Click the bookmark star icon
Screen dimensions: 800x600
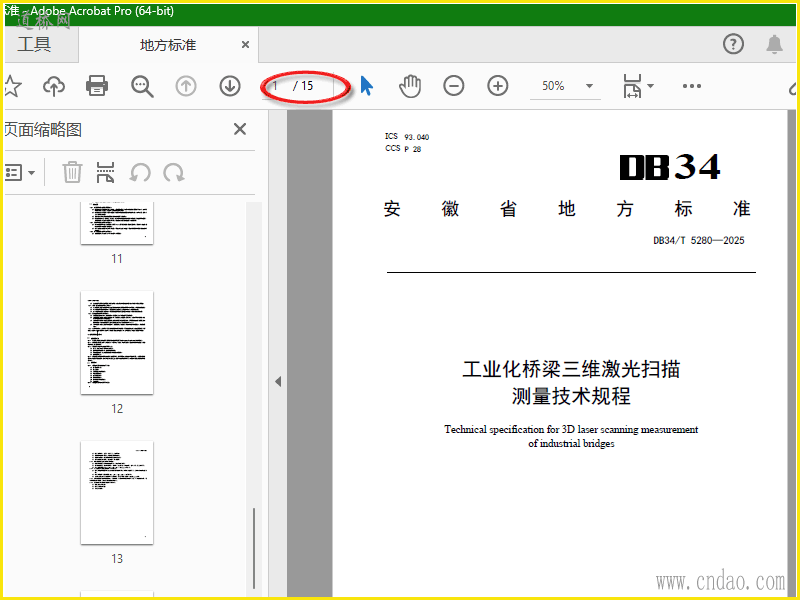12,86
